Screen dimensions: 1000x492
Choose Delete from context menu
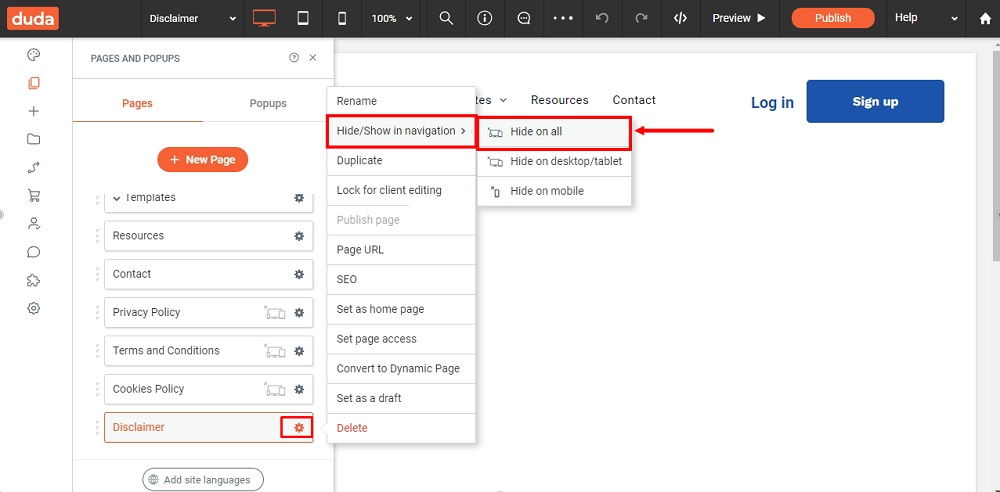pos(401,428)
